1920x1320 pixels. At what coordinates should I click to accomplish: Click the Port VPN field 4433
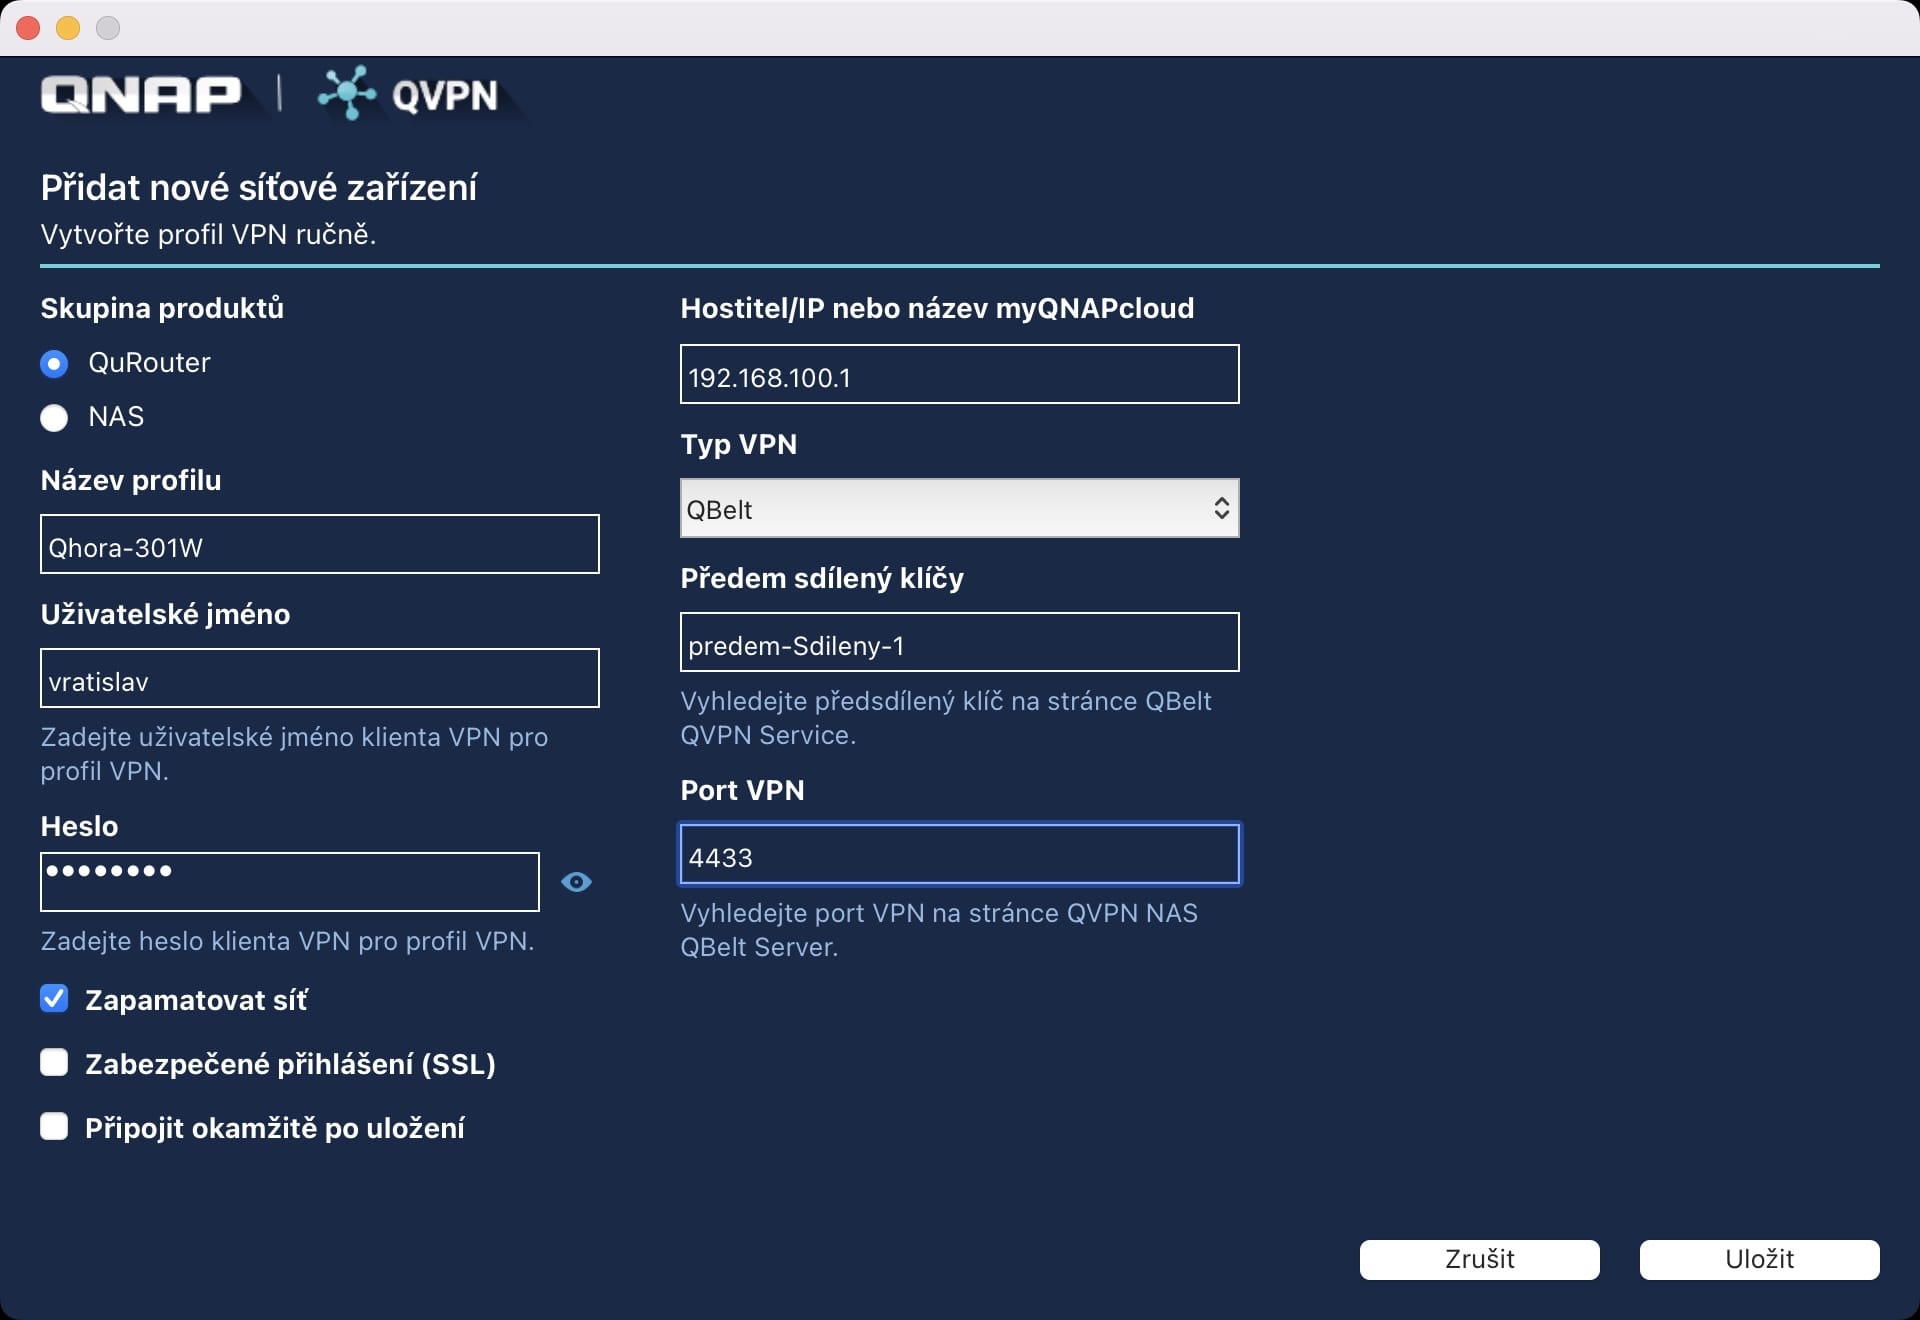pyautogui.click(x=959, y=855)
